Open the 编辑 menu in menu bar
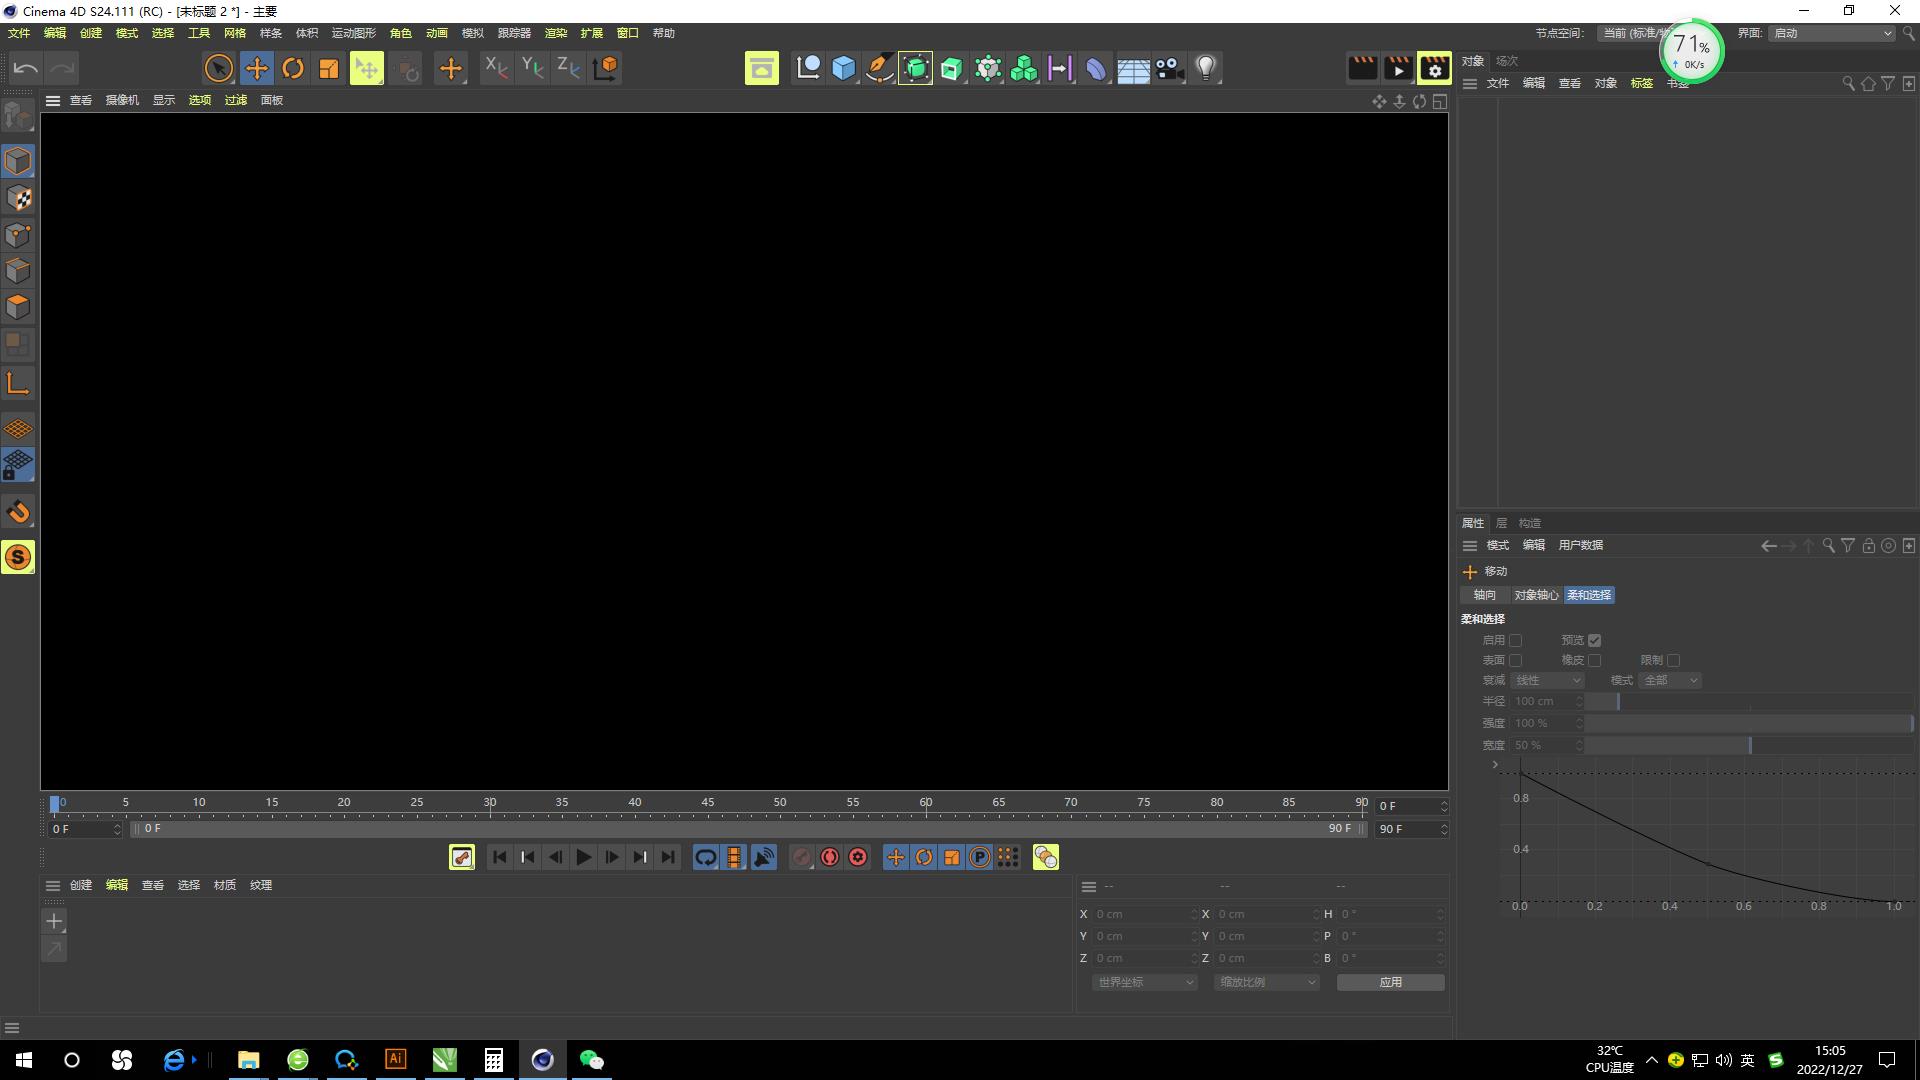 click(51, 33)
